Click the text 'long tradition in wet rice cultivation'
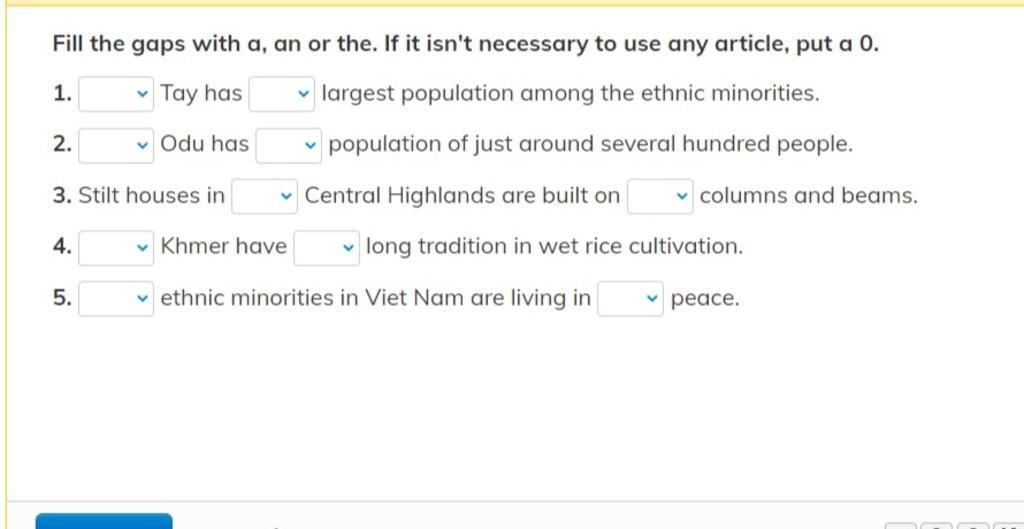The width and height of the screenshot is (1024, 529). [x=554, y=247]
